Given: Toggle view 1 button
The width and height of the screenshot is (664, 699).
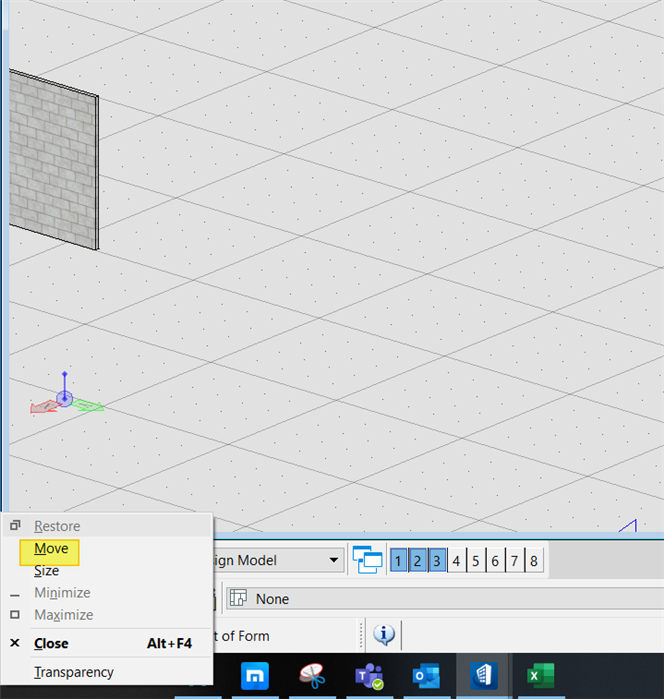Looking at the screenshot, I should [x=398, y=560].
